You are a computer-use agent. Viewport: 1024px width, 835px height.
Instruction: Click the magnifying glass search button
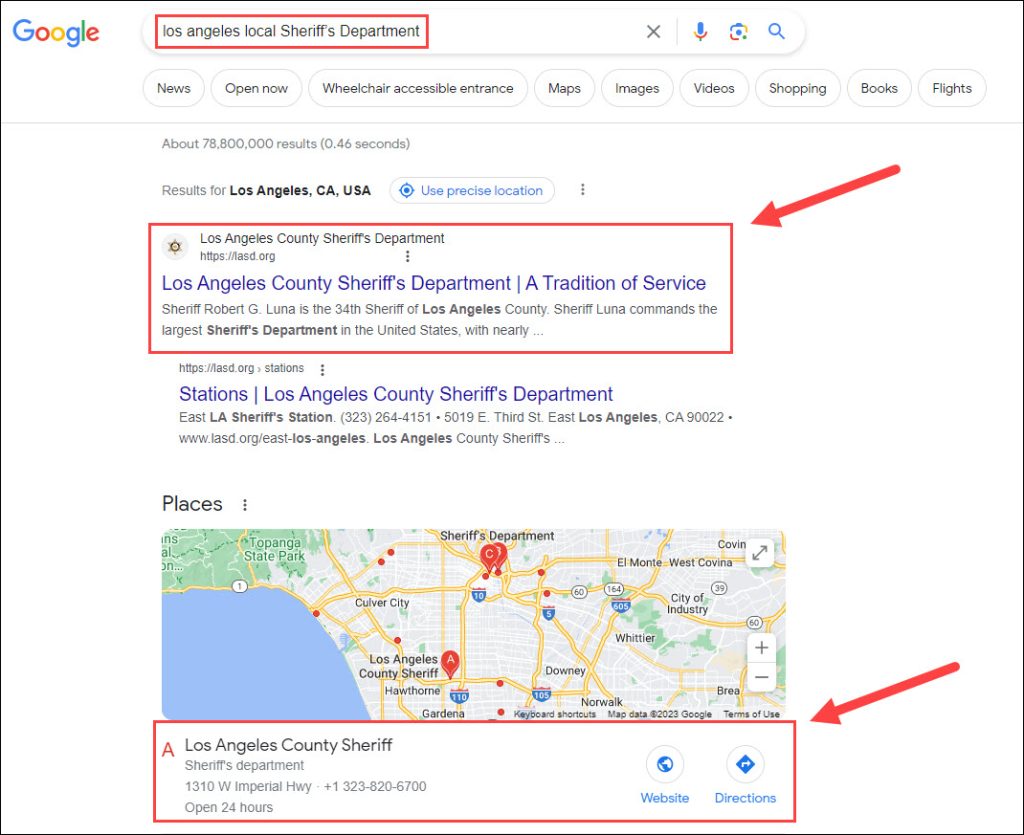click(776, 31)
